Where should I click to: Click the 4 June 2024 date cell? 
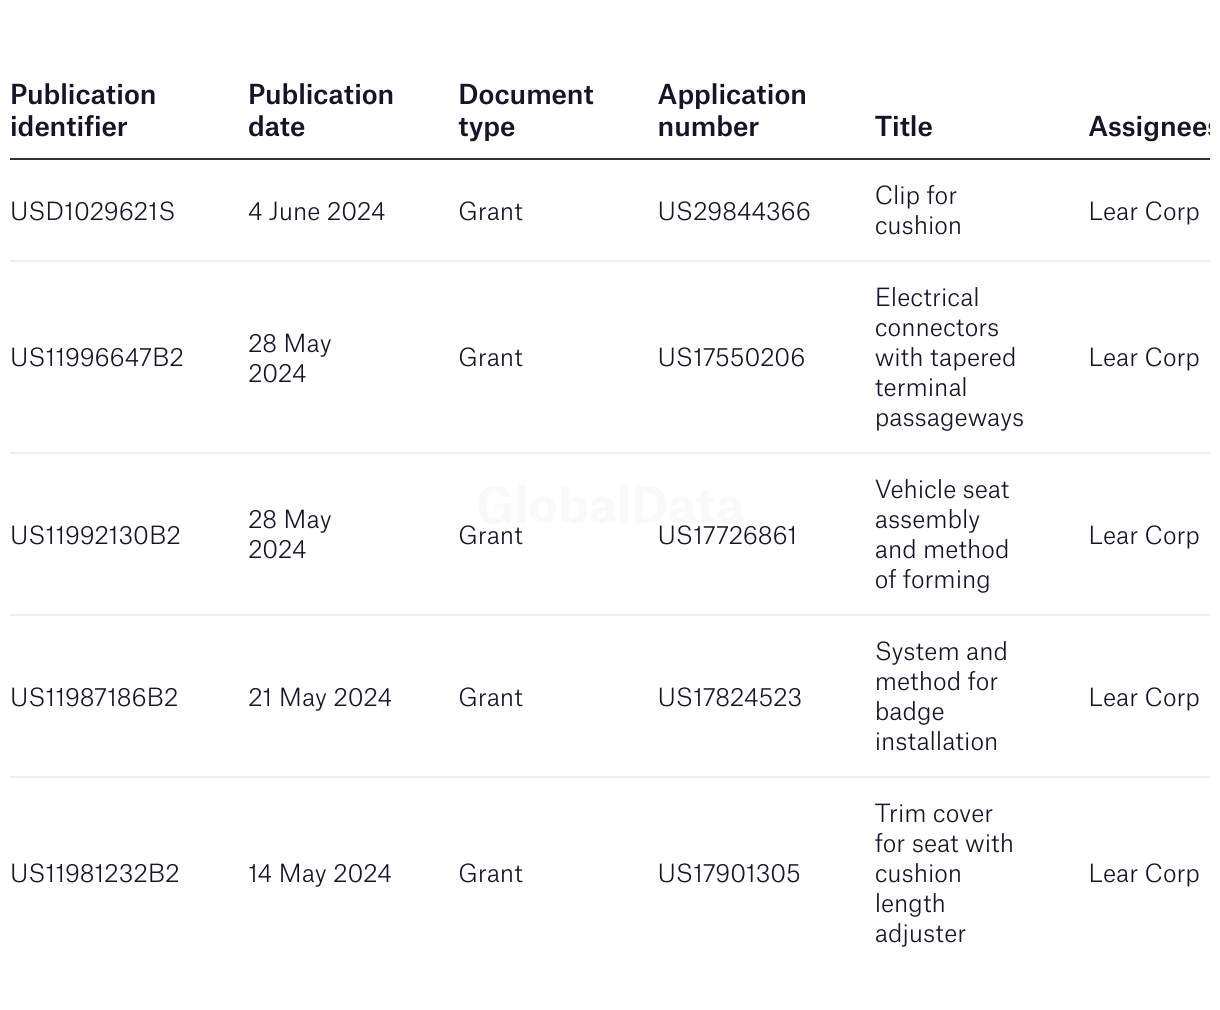click(x=316, y=212)
